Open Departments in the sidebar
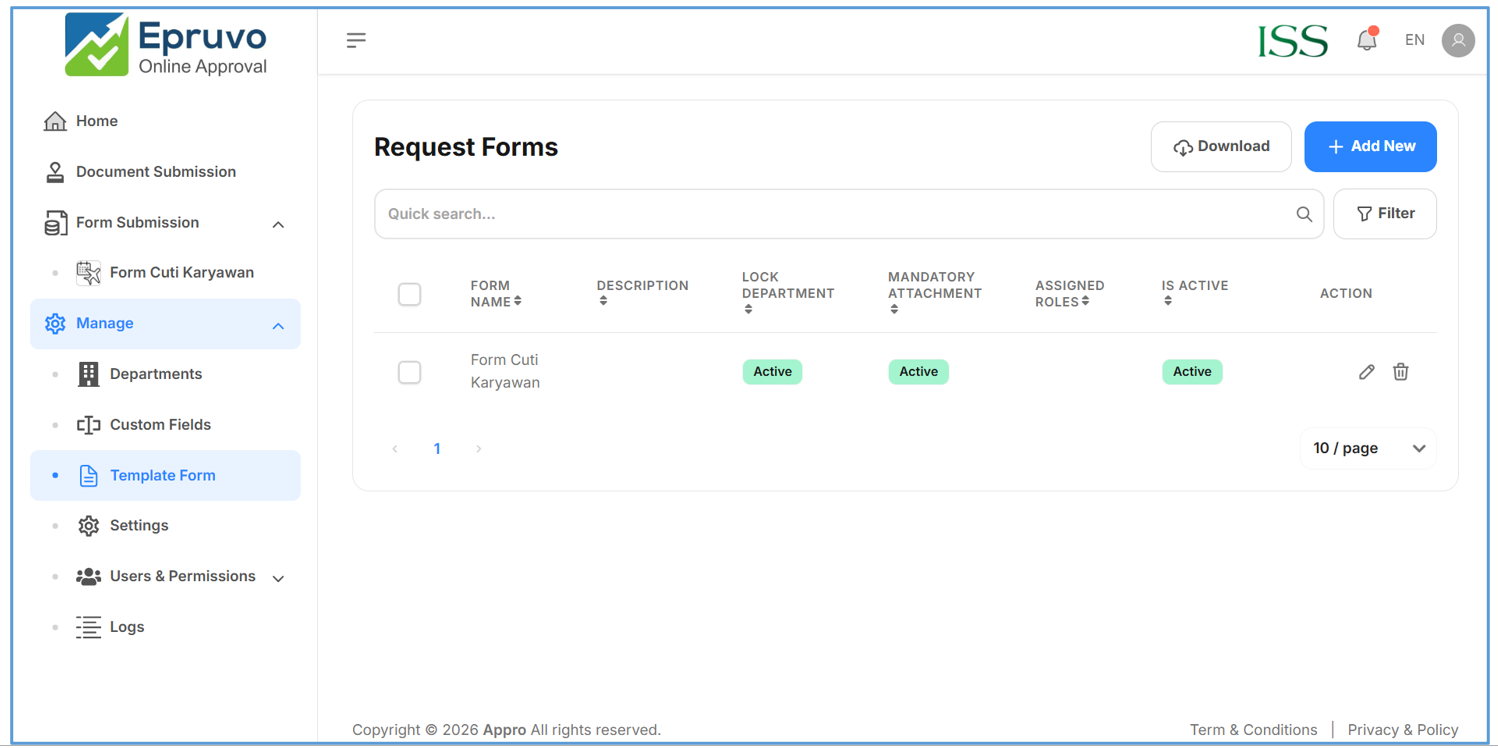This screenshot has height=748, width=1498. coord(155,374)
